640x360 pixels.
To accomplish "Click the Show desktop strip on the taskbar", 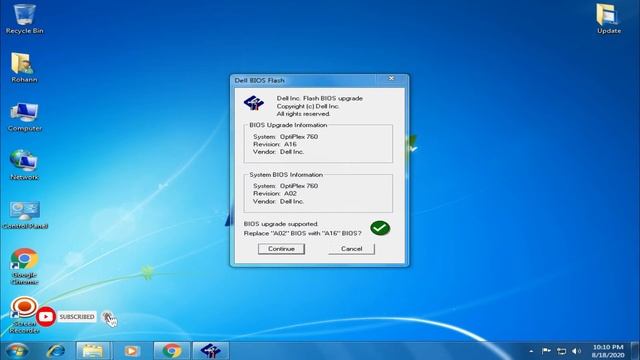I will (635, 351).
